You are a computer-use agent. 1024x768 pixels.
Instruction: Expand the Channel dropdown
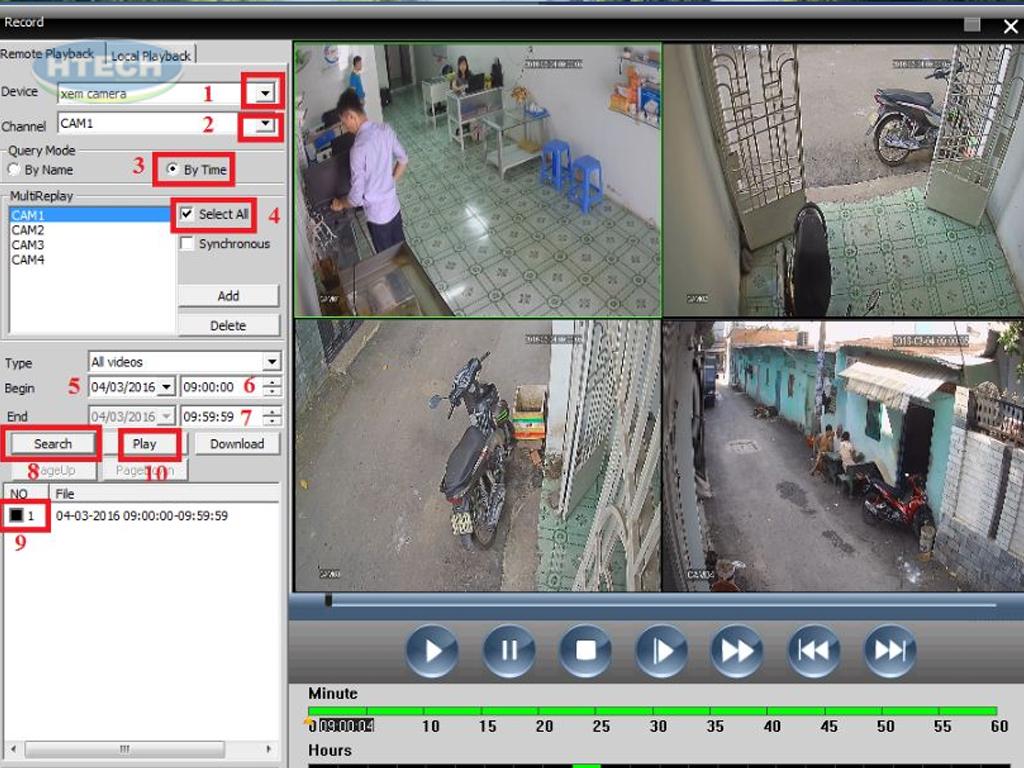[262, 125]
